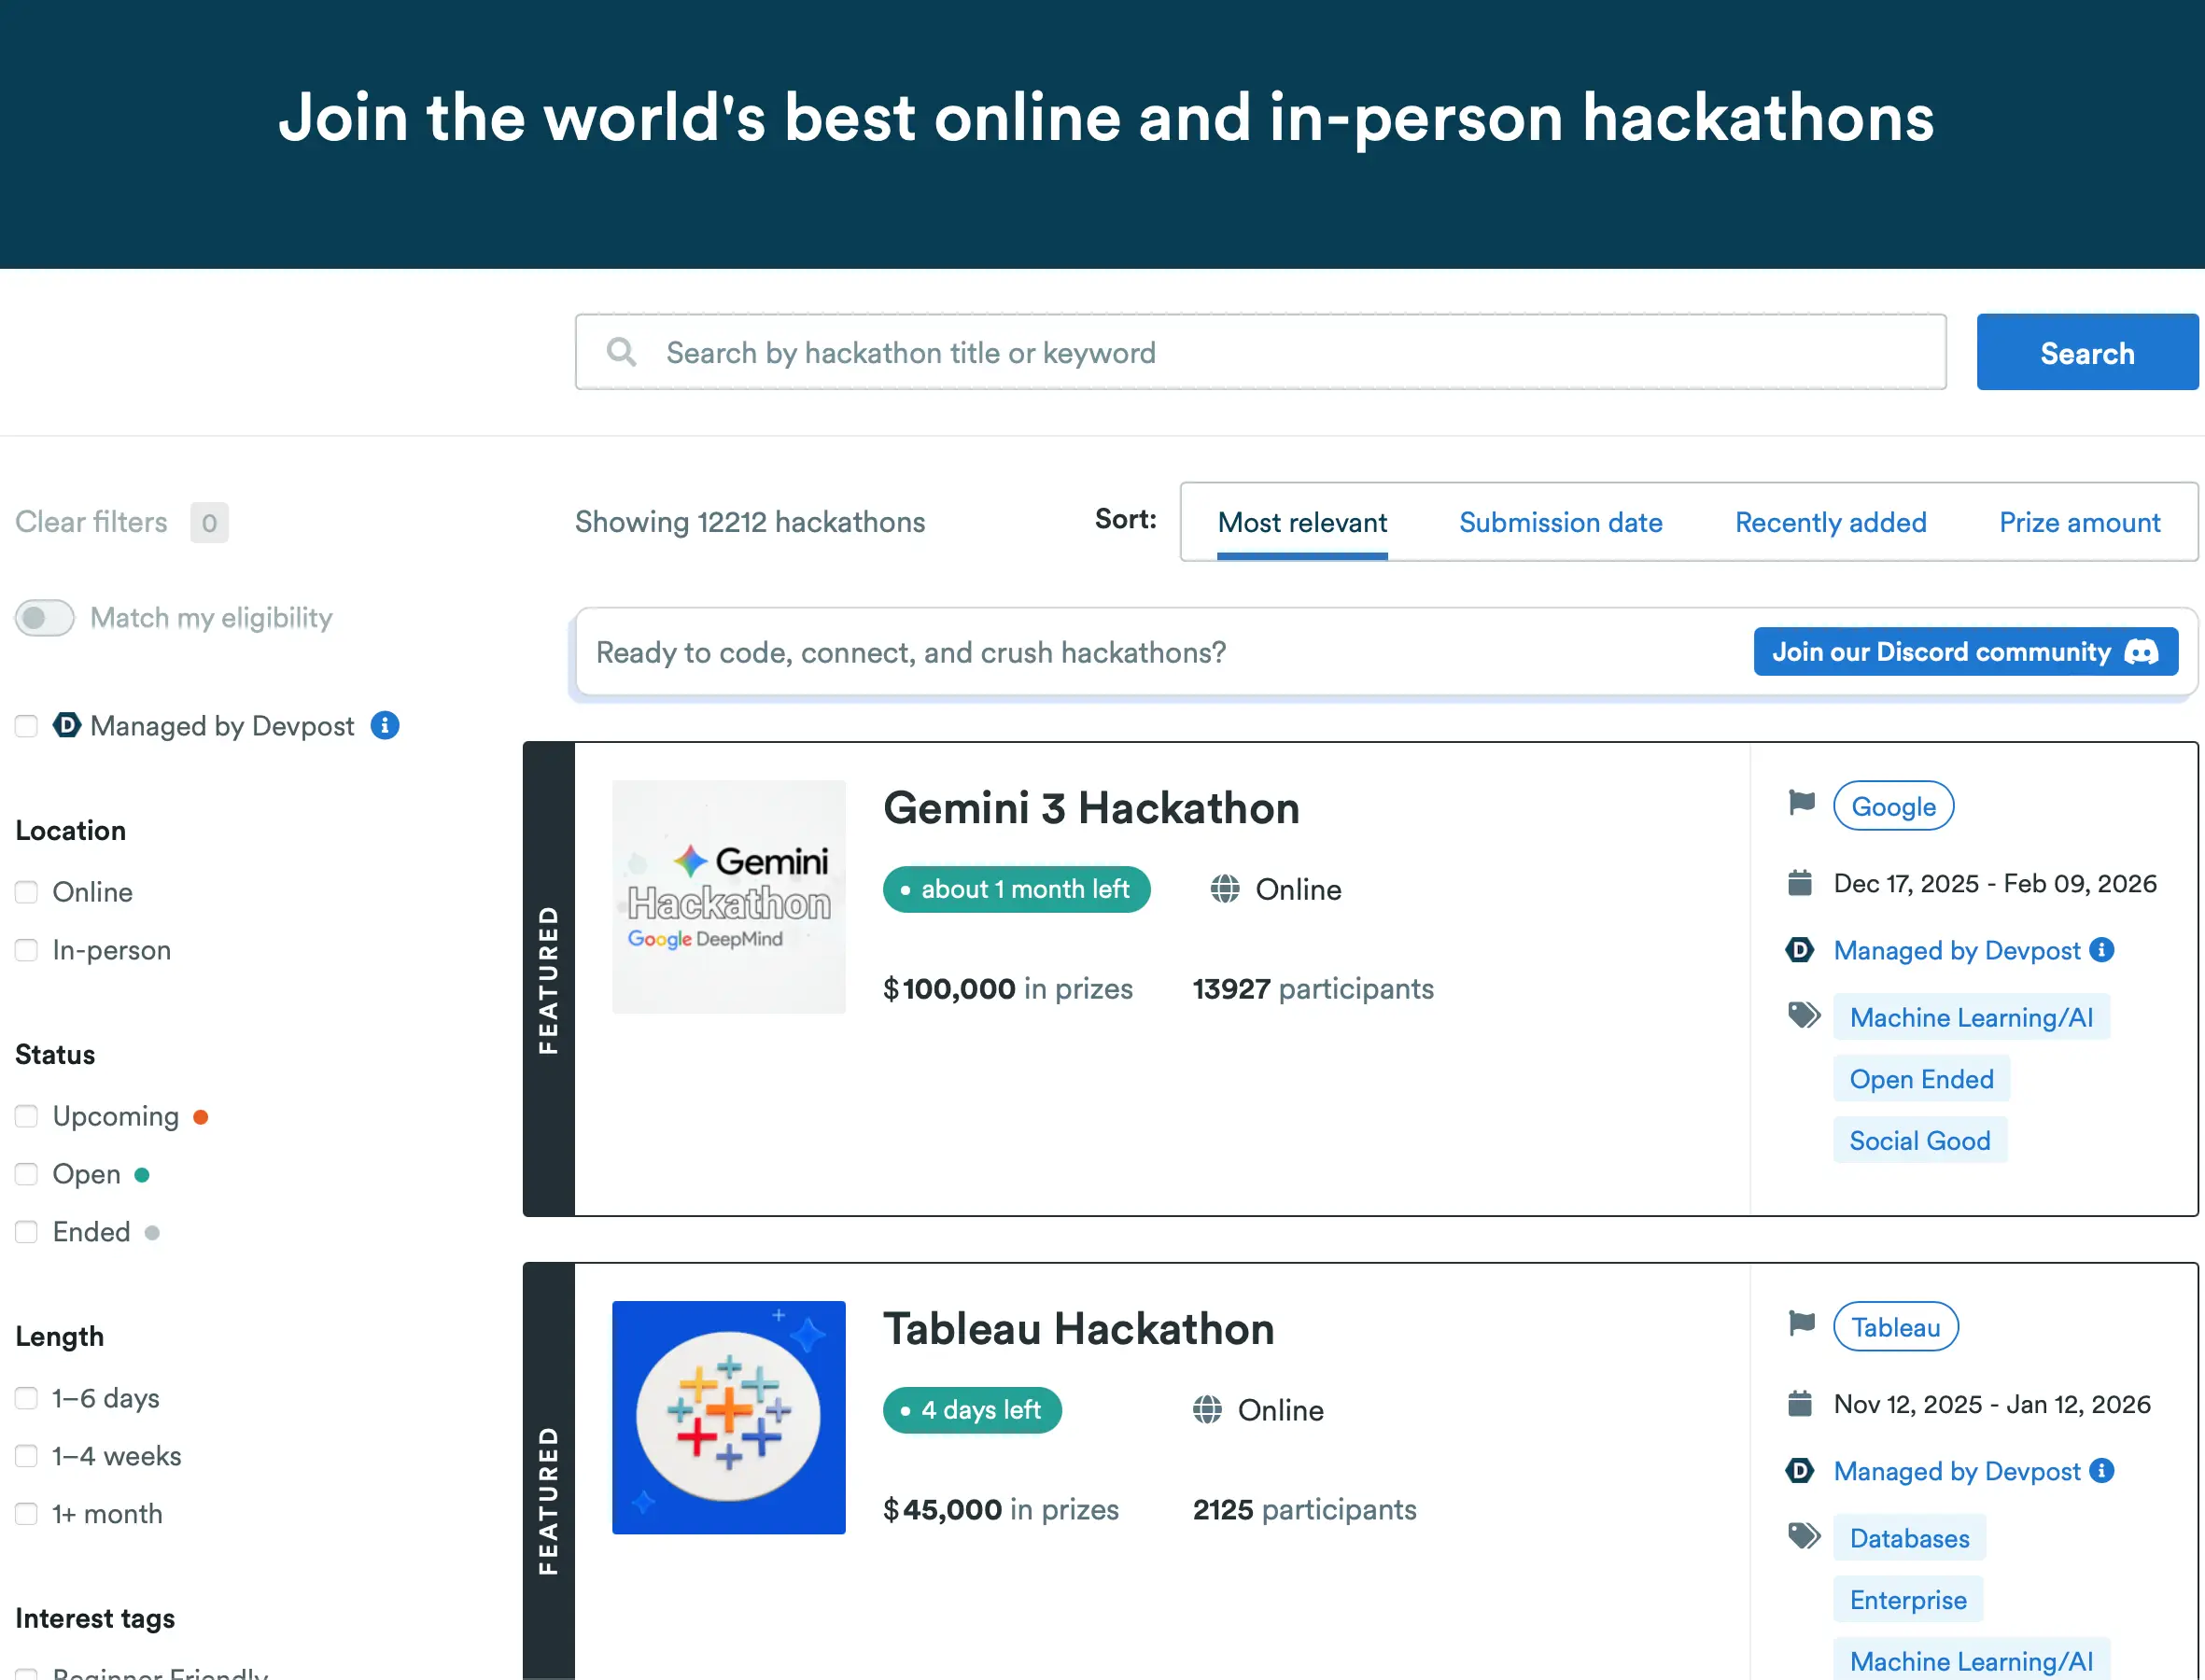Screen dimensions: 2205x1680
Task: Click the Machine Learning/AI tag on Gemini hackathon
Action: point(1972,1017)
